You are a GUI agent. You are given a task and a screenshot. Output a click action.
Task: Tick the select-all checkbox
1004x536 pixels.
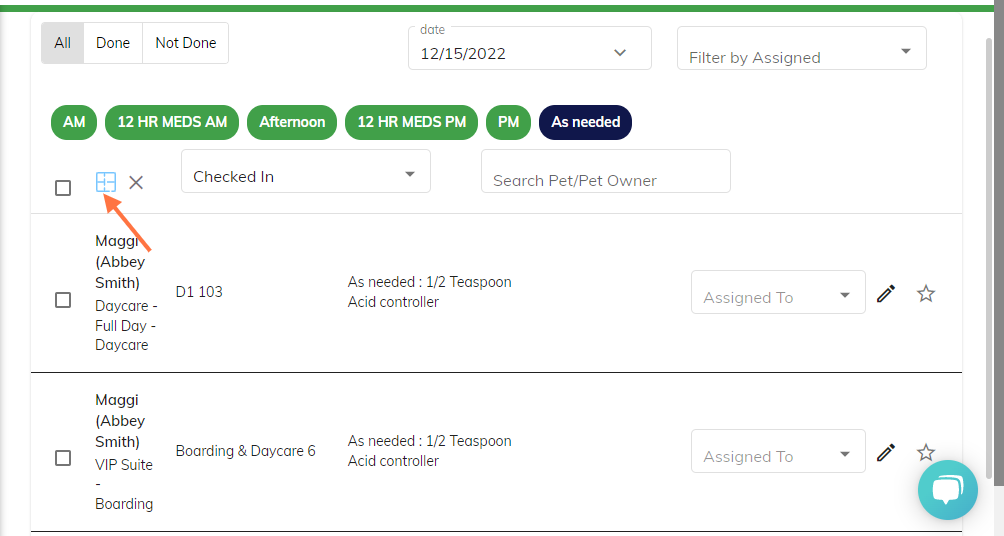point(63,188)
